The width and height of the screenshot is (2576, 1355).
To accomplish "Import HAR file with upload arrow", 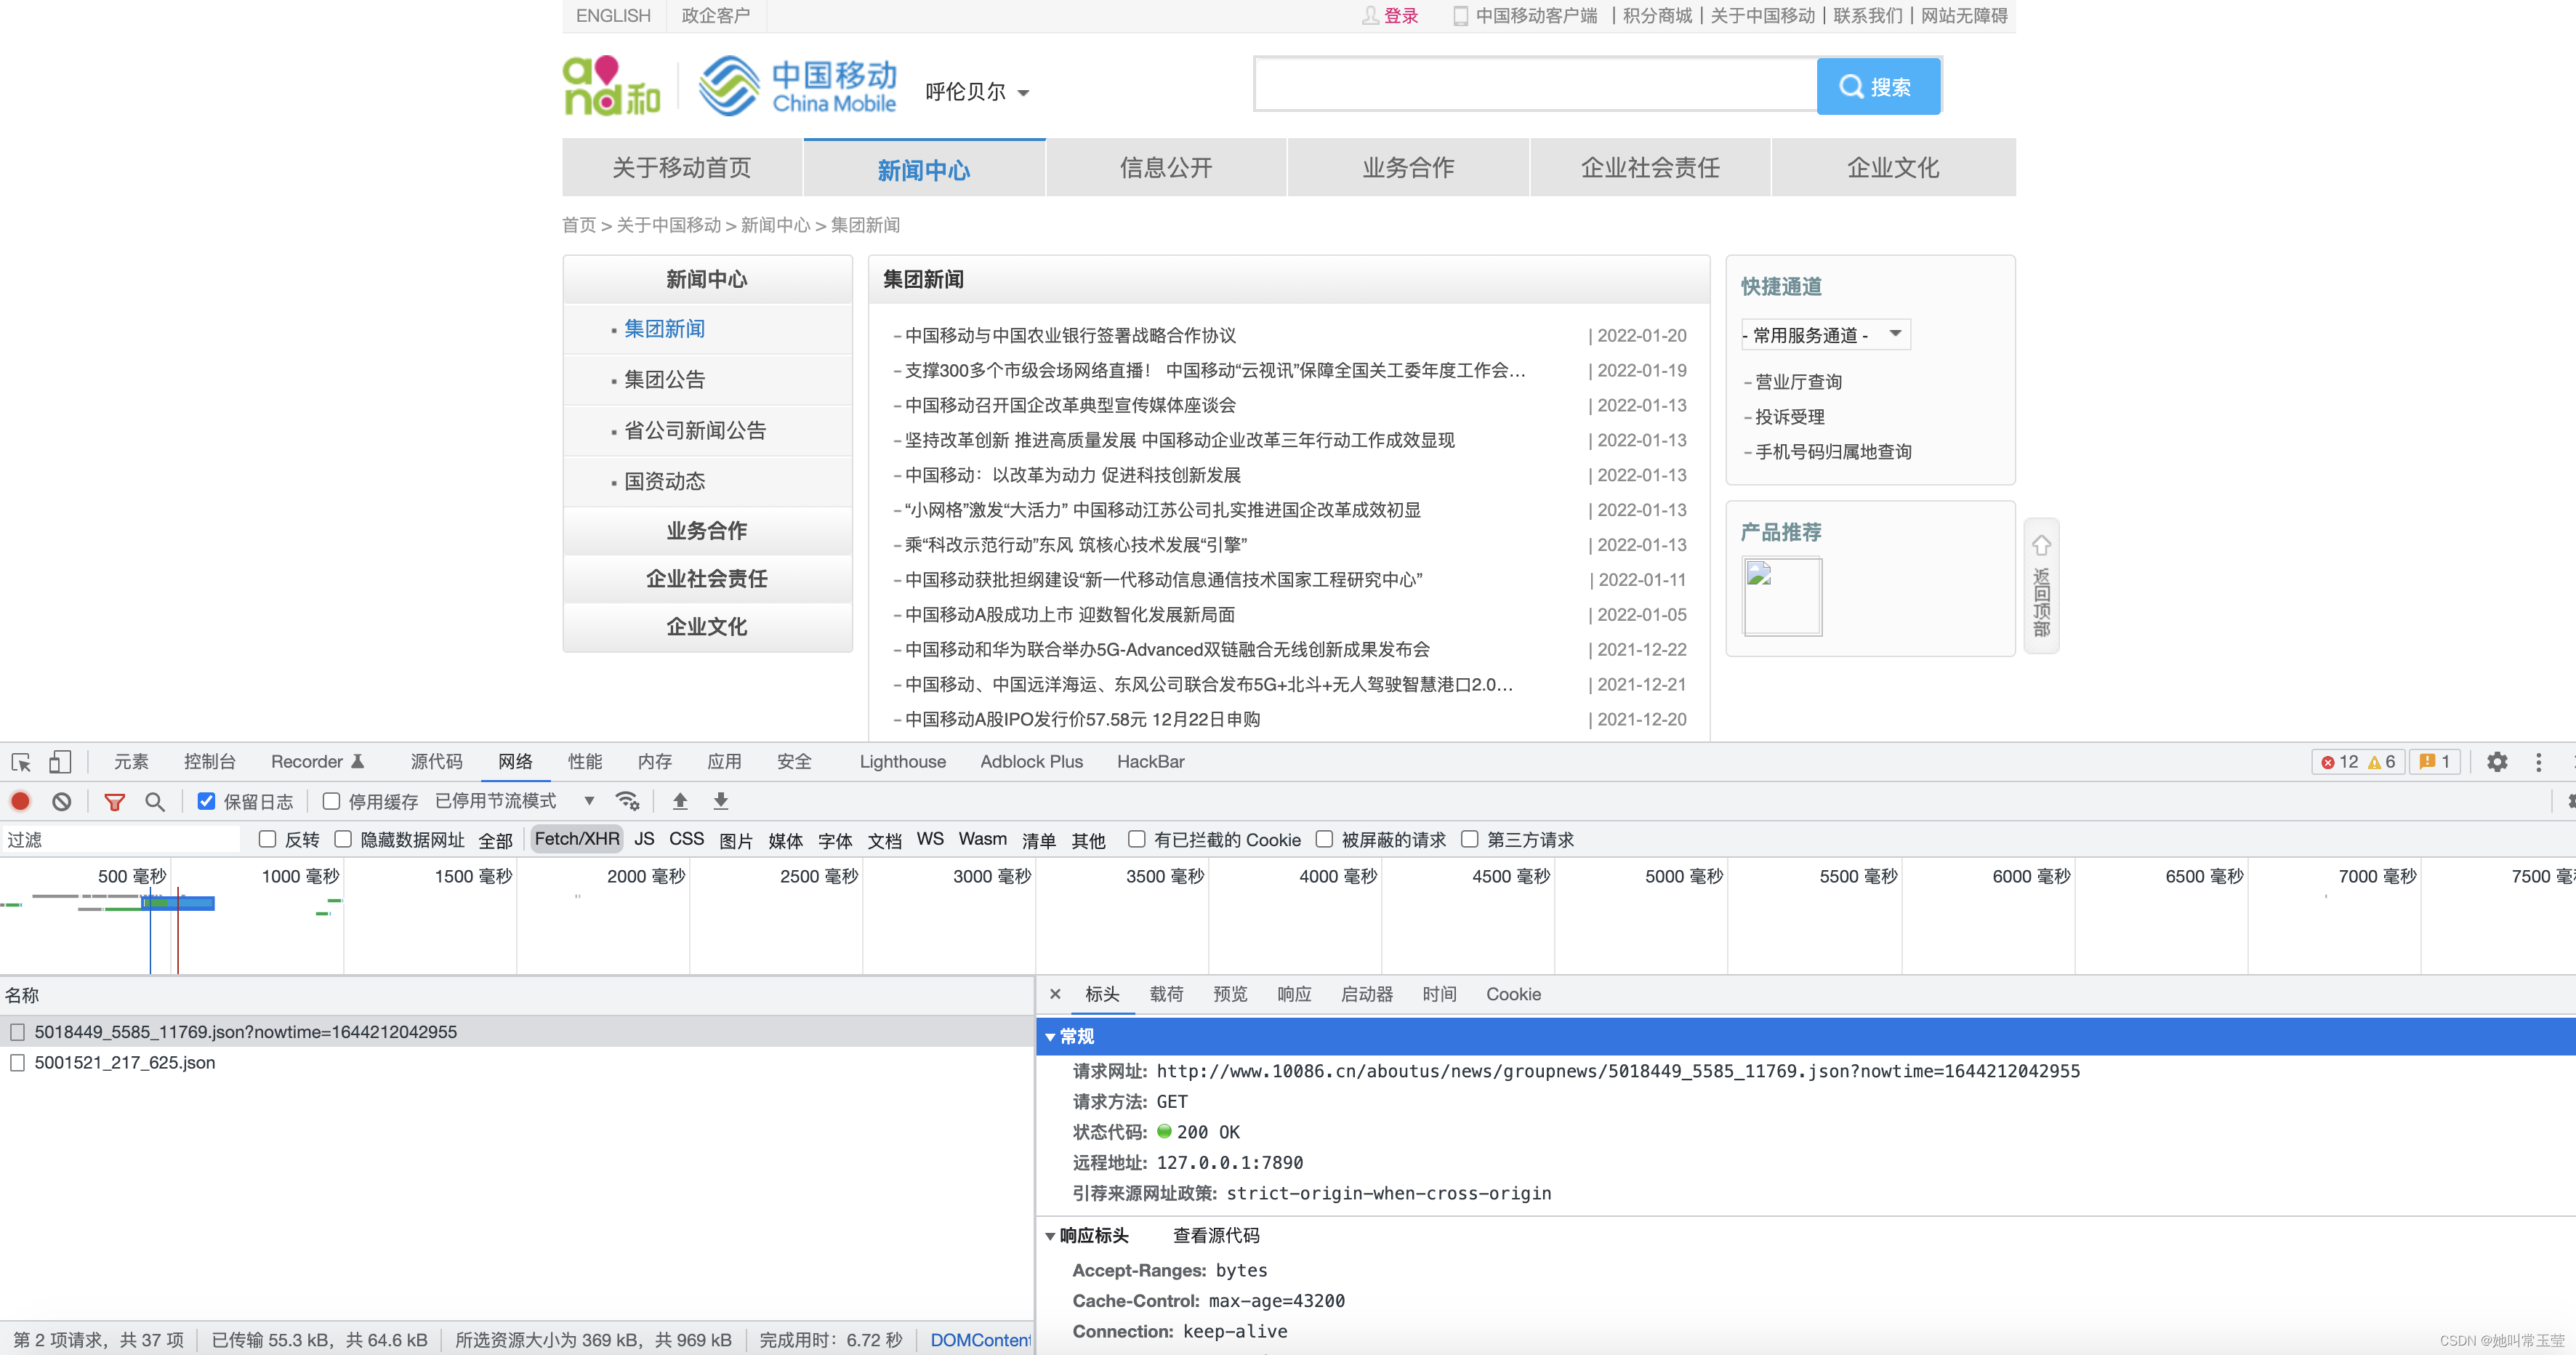I will (680, 801).
